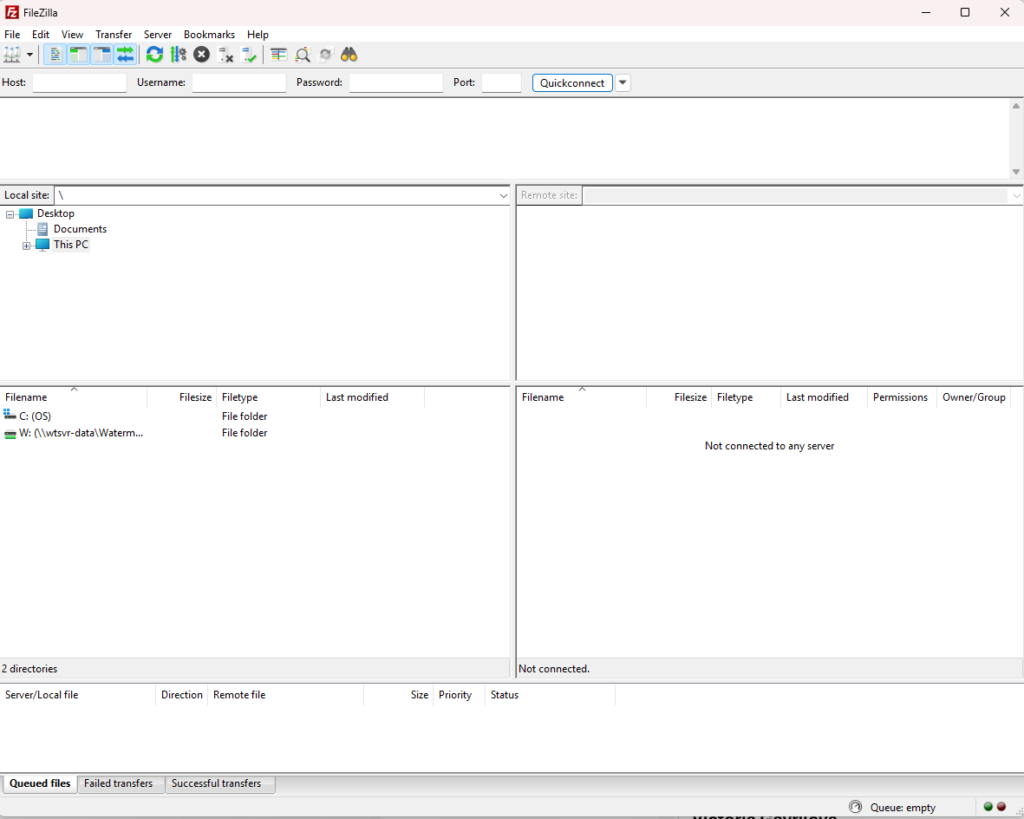The width and height of the screenshot is (1024, 819).
Task: Click message log scroll down arrow
Action: 1016,172
